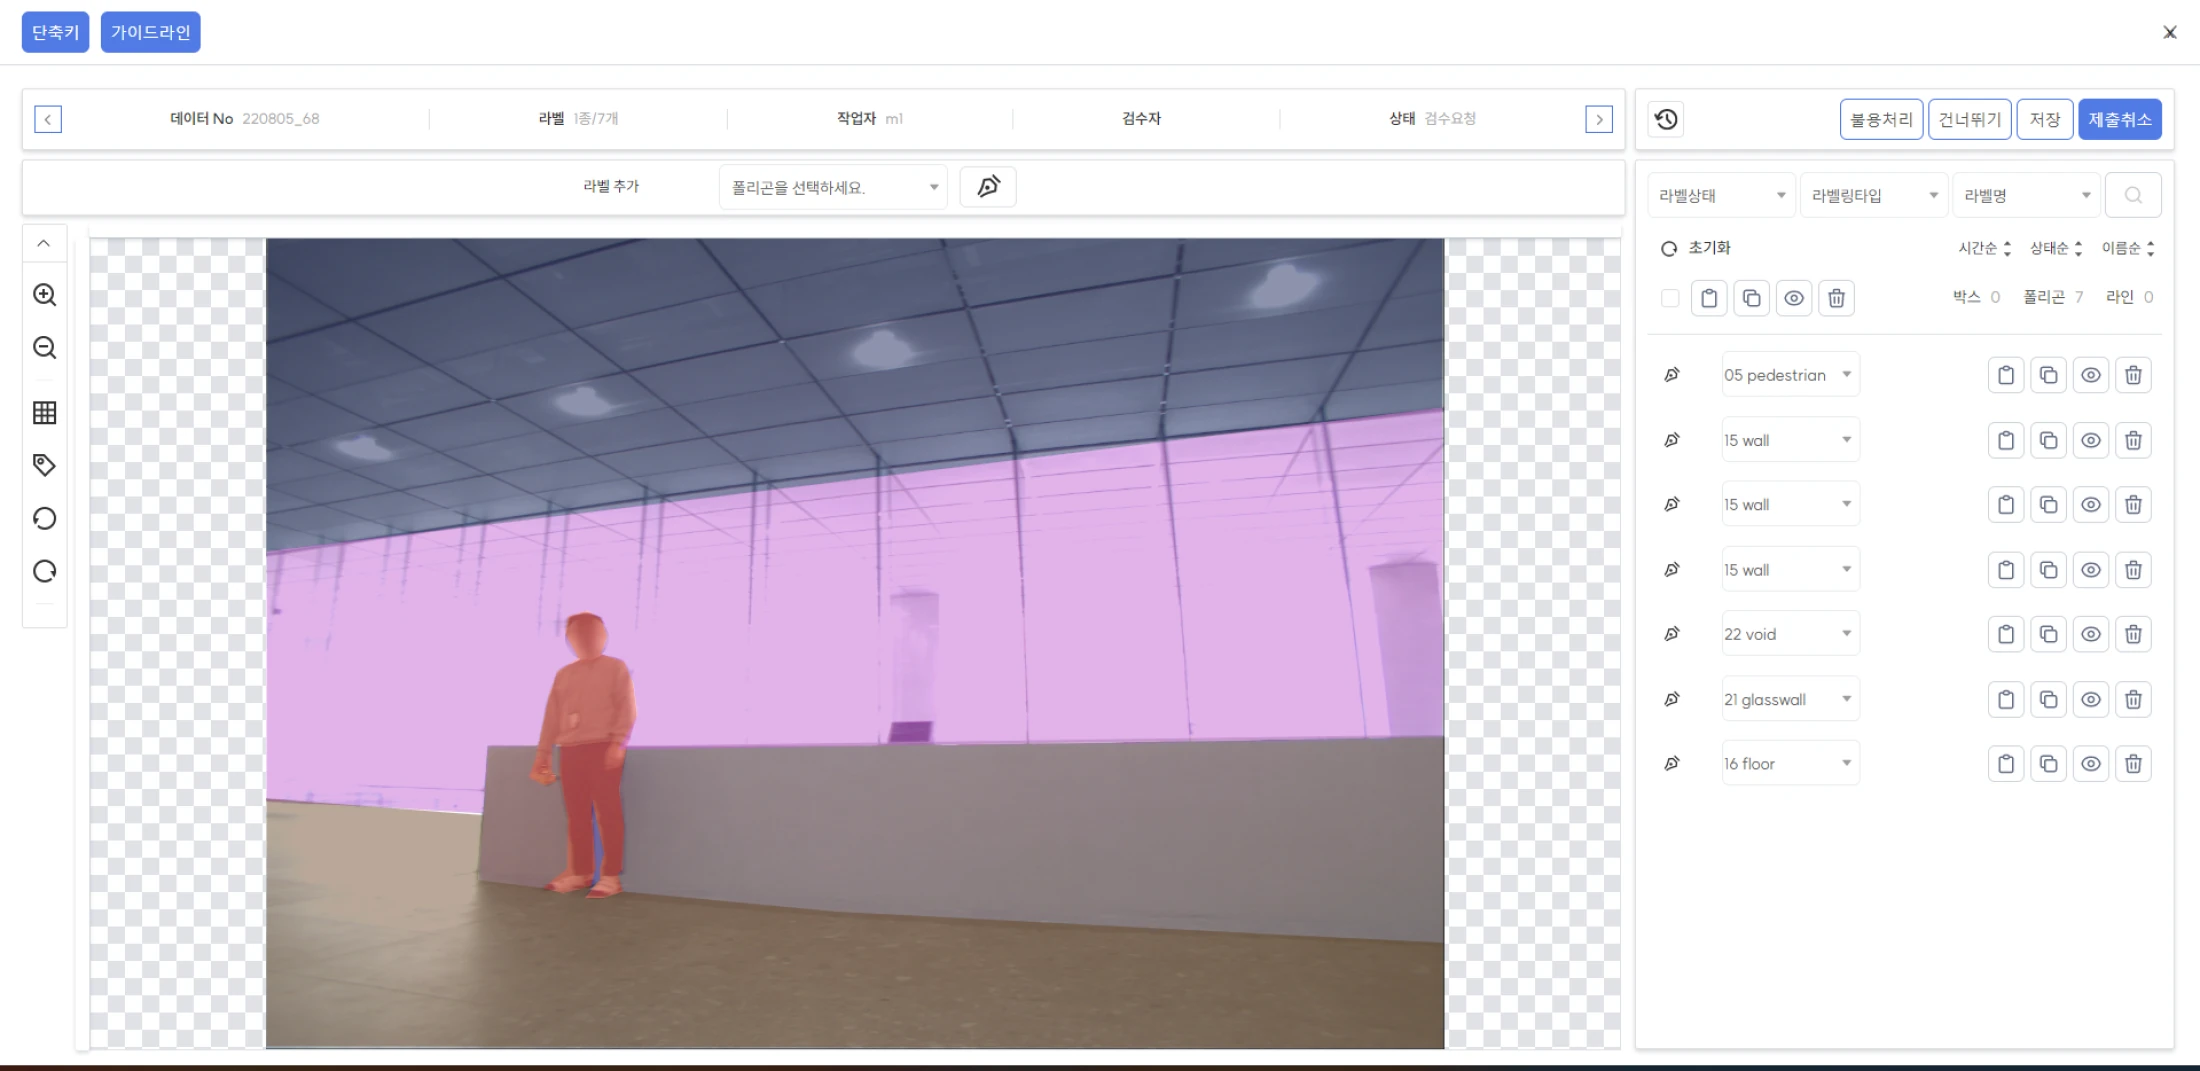This screenshot has height=1071, width=2200.
Task: Click the 초기화 reset filter link
Action: pyautogui.click(x=1696, y=248)
